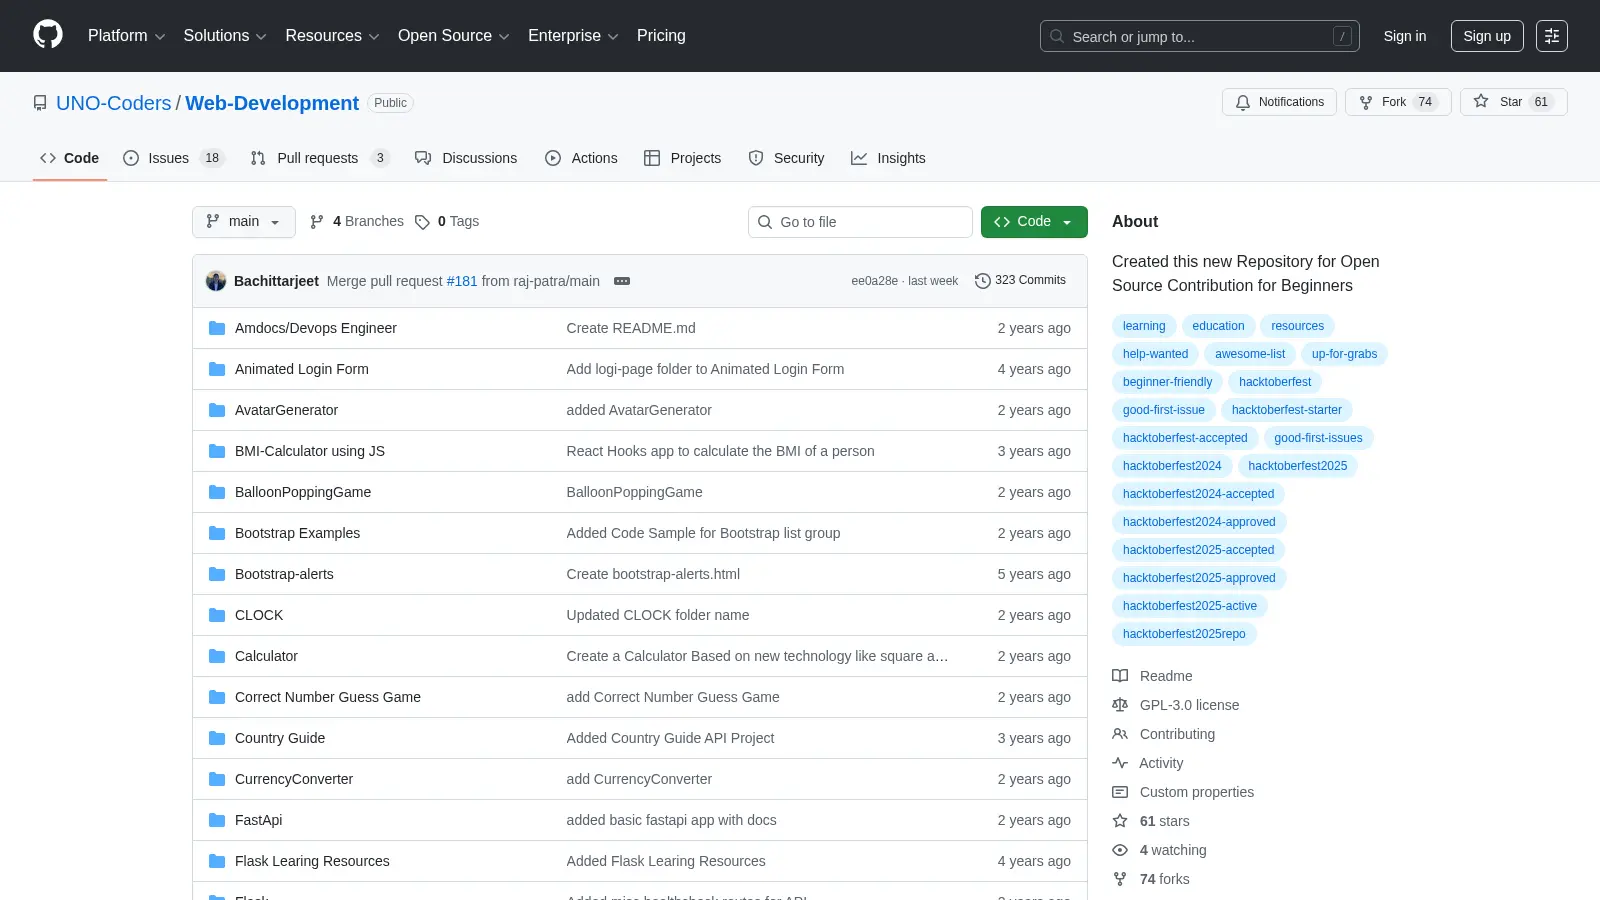The width and height of the screenshot is (1600, 900).
Task: Click the Fork icon
Action: click(1366, 102)
